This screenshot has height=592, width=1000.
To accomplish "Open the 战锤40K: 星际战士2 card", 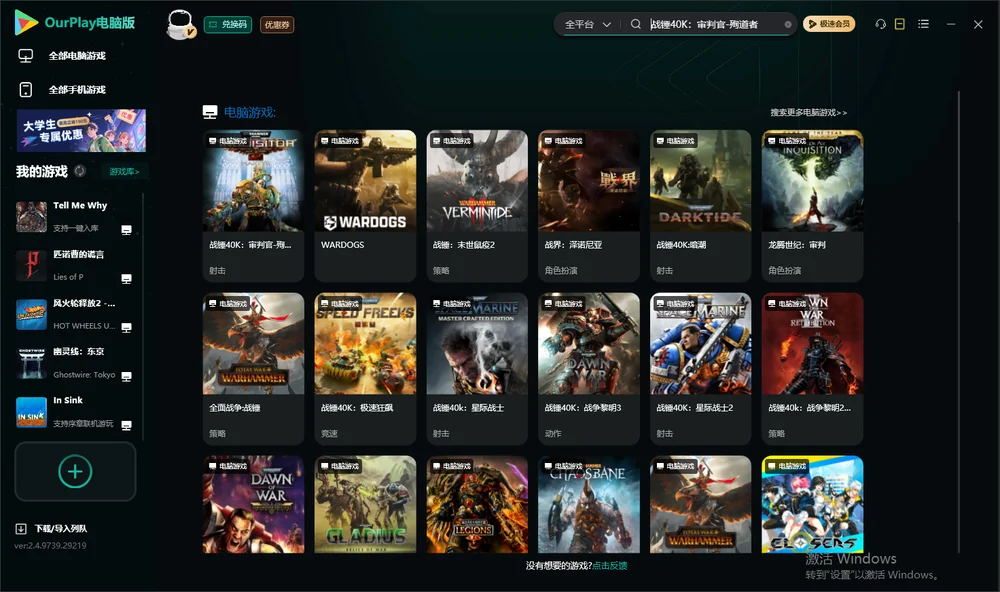I will (x=701, y=368).
